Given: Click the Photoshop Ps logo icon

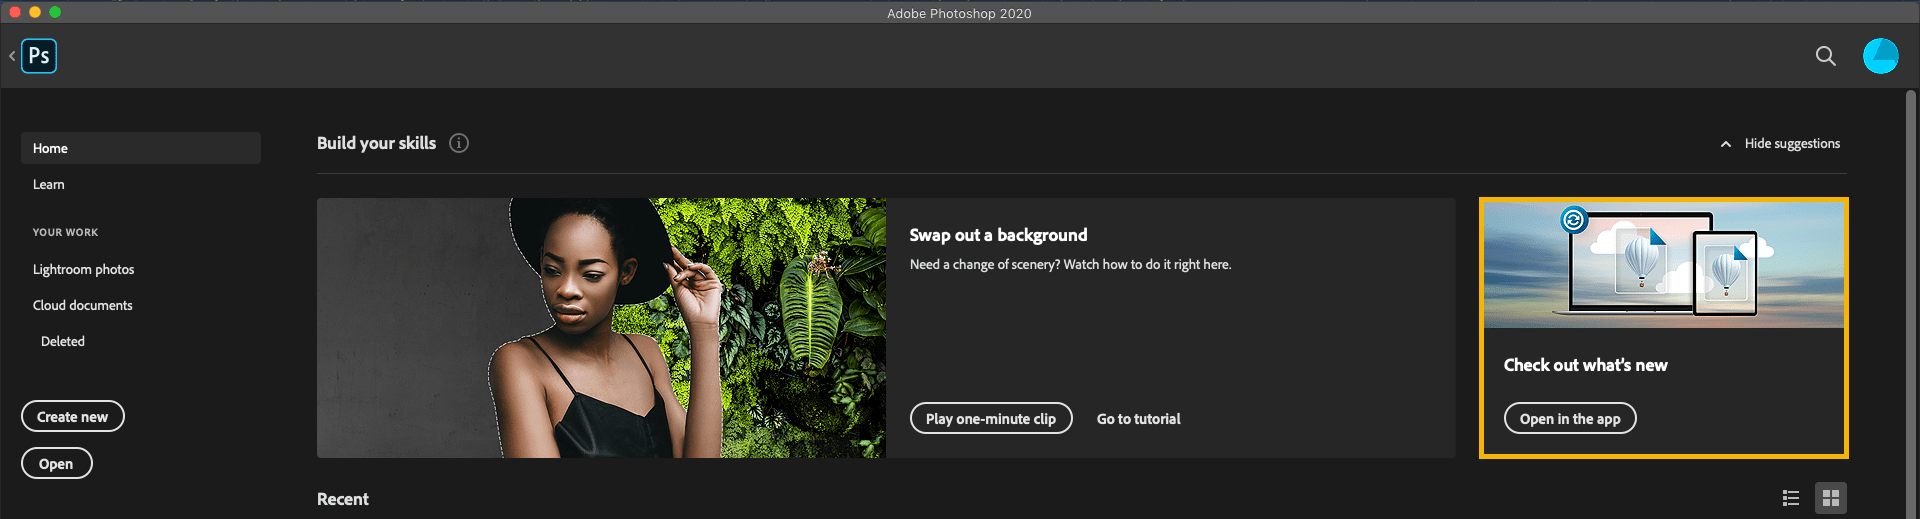Looking at the screenshot, I should point(39,56).
